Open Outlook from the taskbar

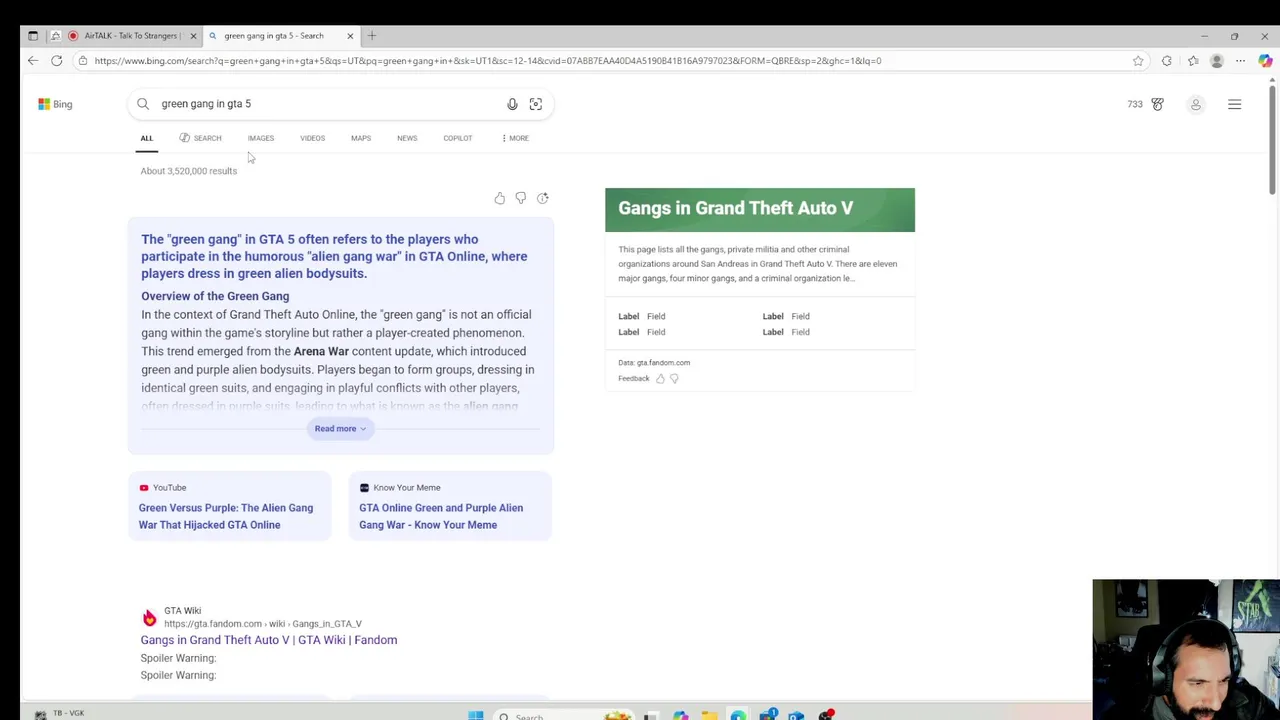pyautogui.click(x=796, y=715)
